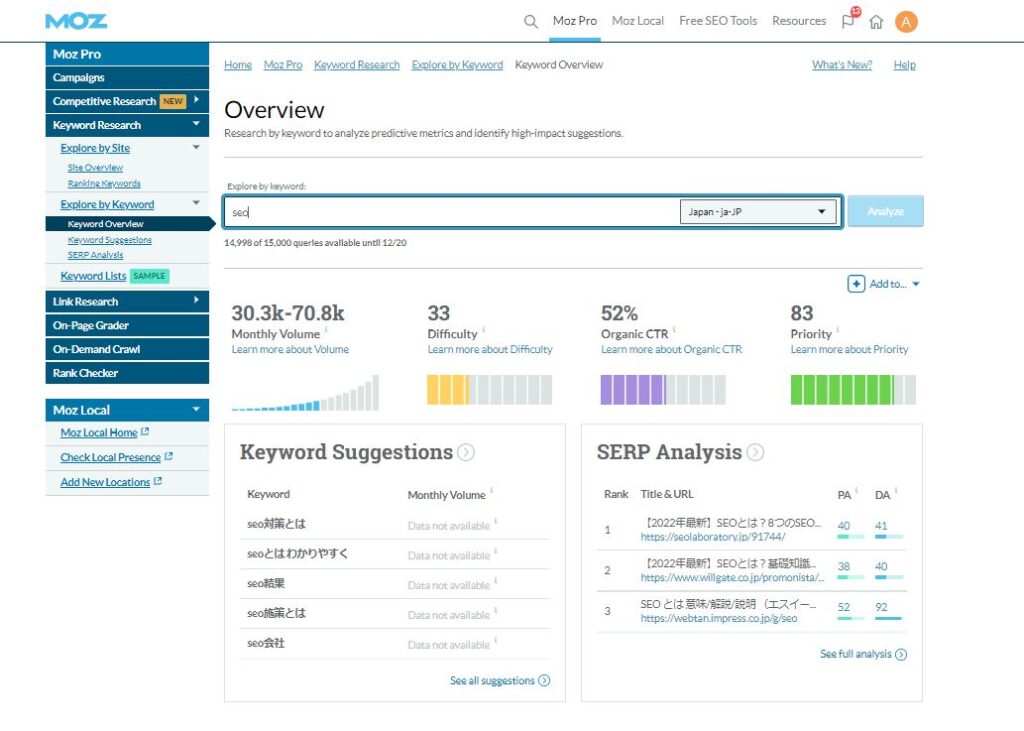Image resolution: width=1024 pixels, height=731 pixels.
Task: Open notifications flag icon
Action: pos(848,21)
